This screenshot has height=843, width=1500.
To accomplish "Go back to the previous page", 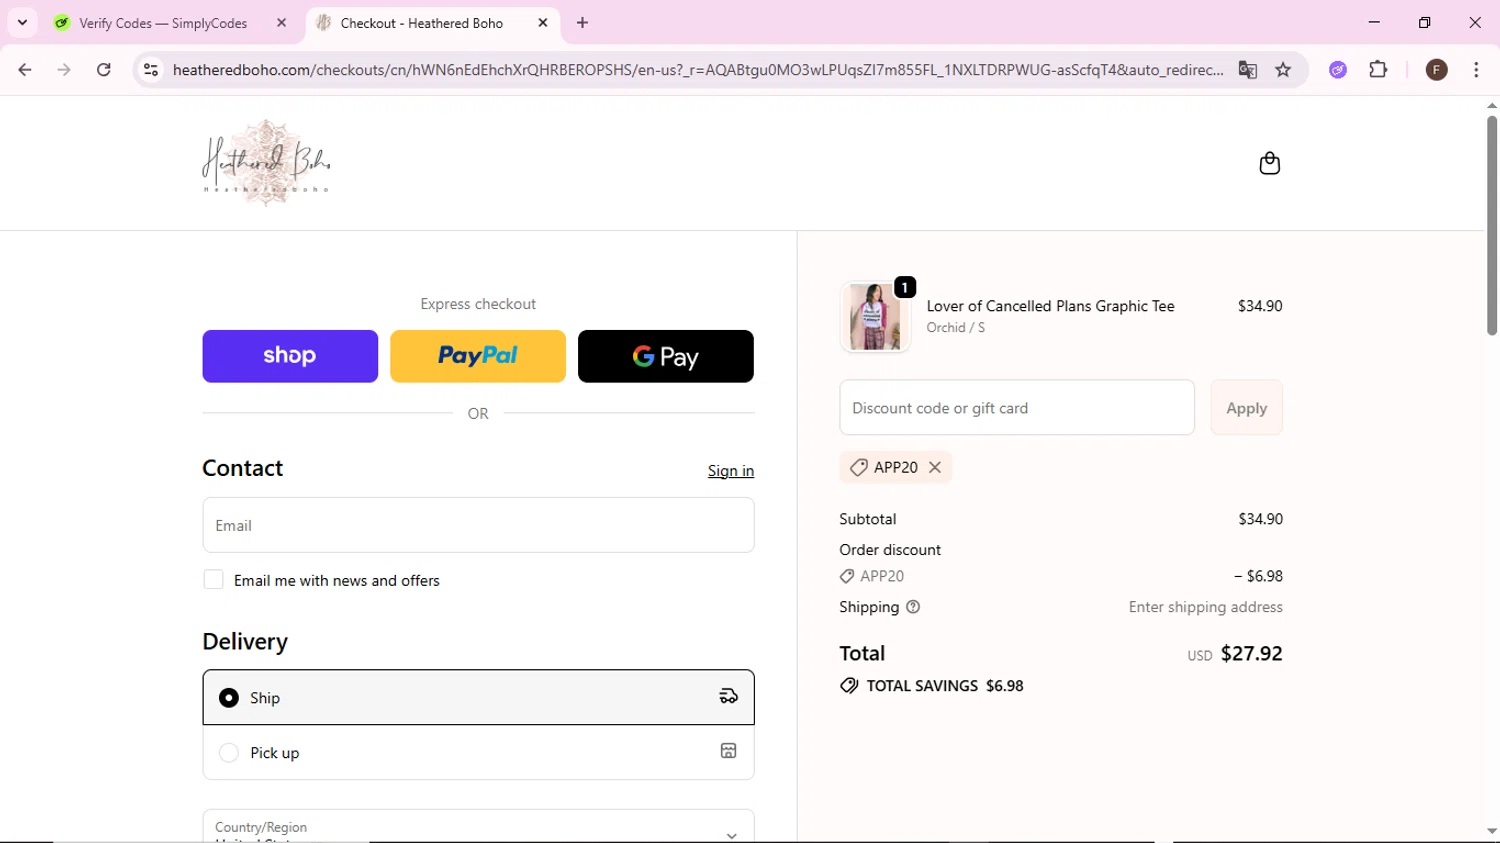I will 25,70.
